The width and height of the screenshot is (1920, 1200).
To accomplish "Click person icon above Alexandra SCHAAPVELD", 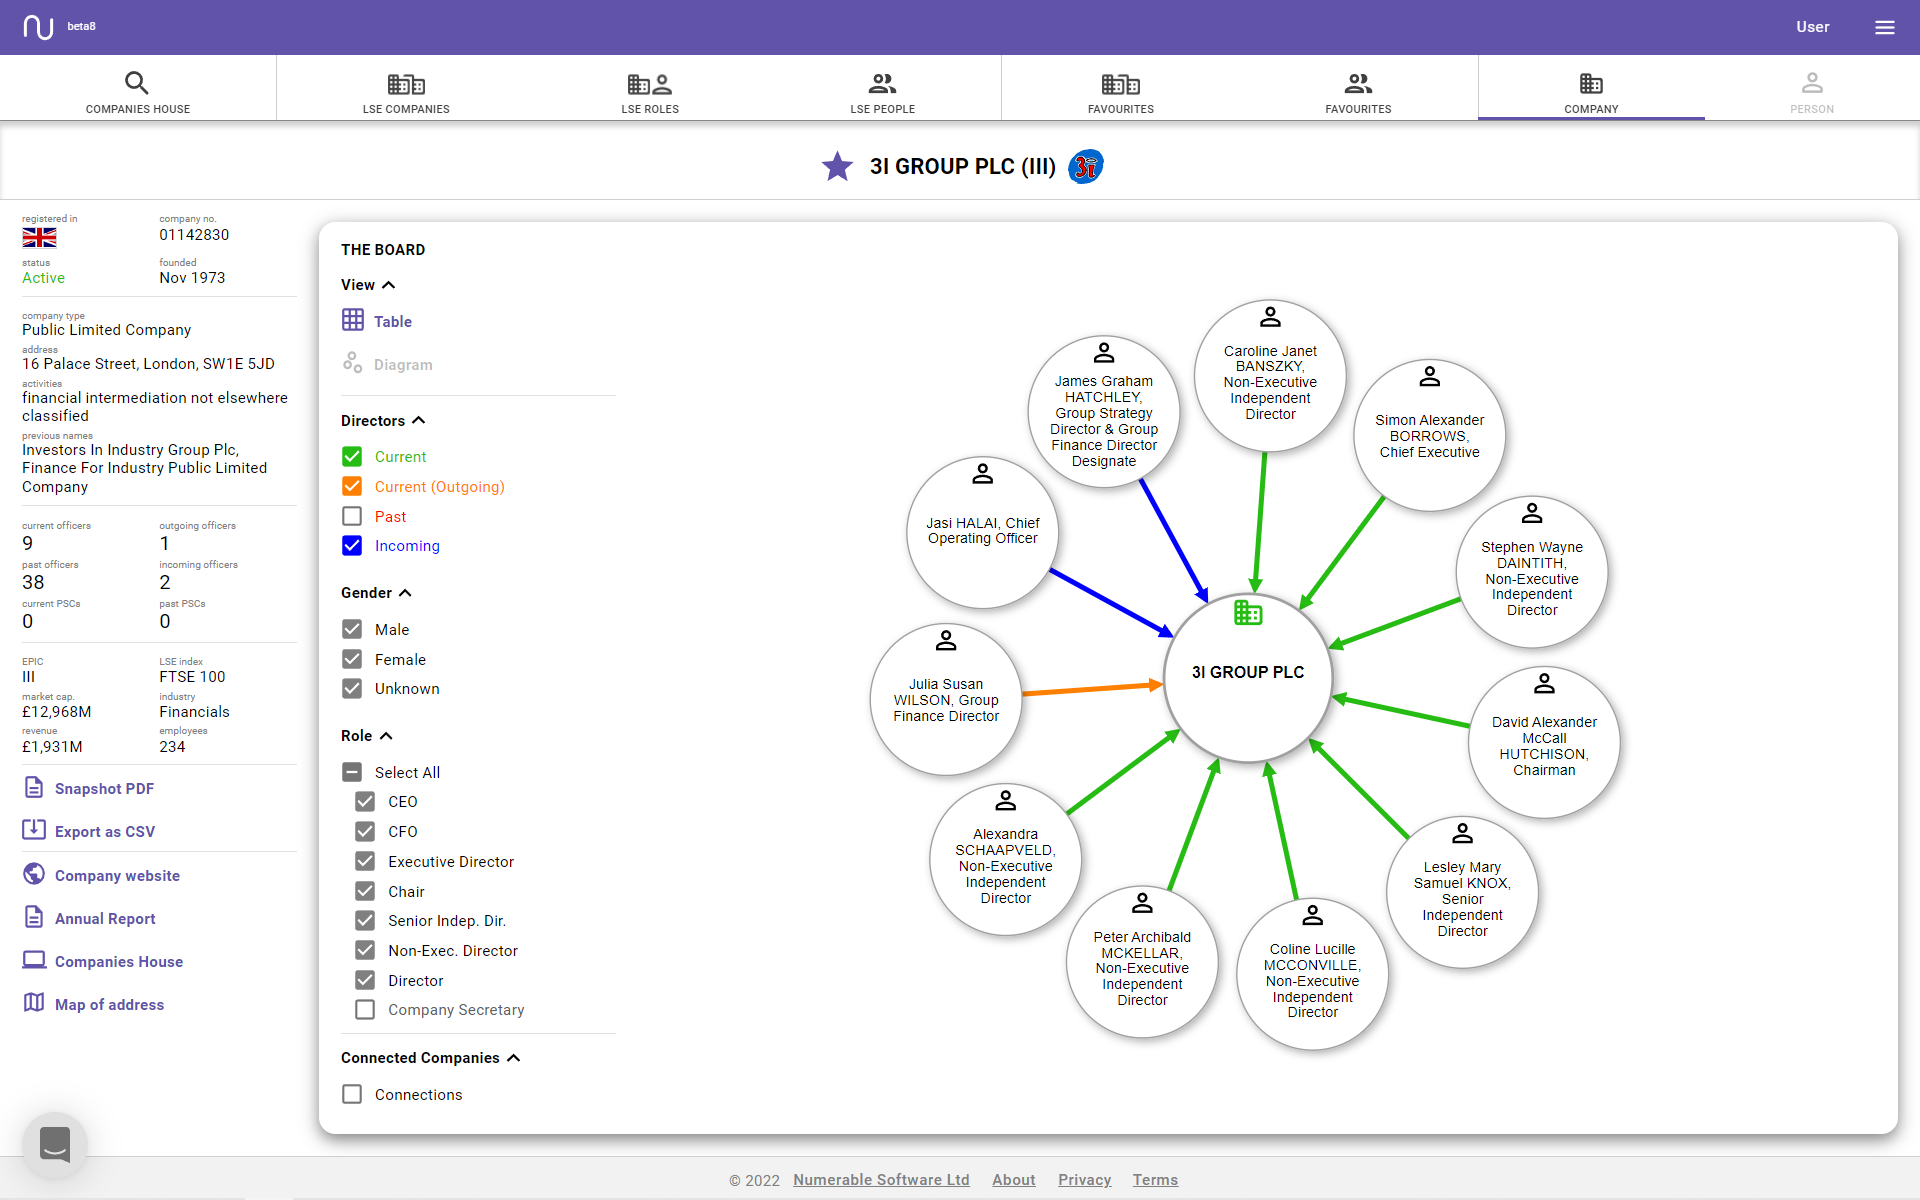I will 1006,801.
